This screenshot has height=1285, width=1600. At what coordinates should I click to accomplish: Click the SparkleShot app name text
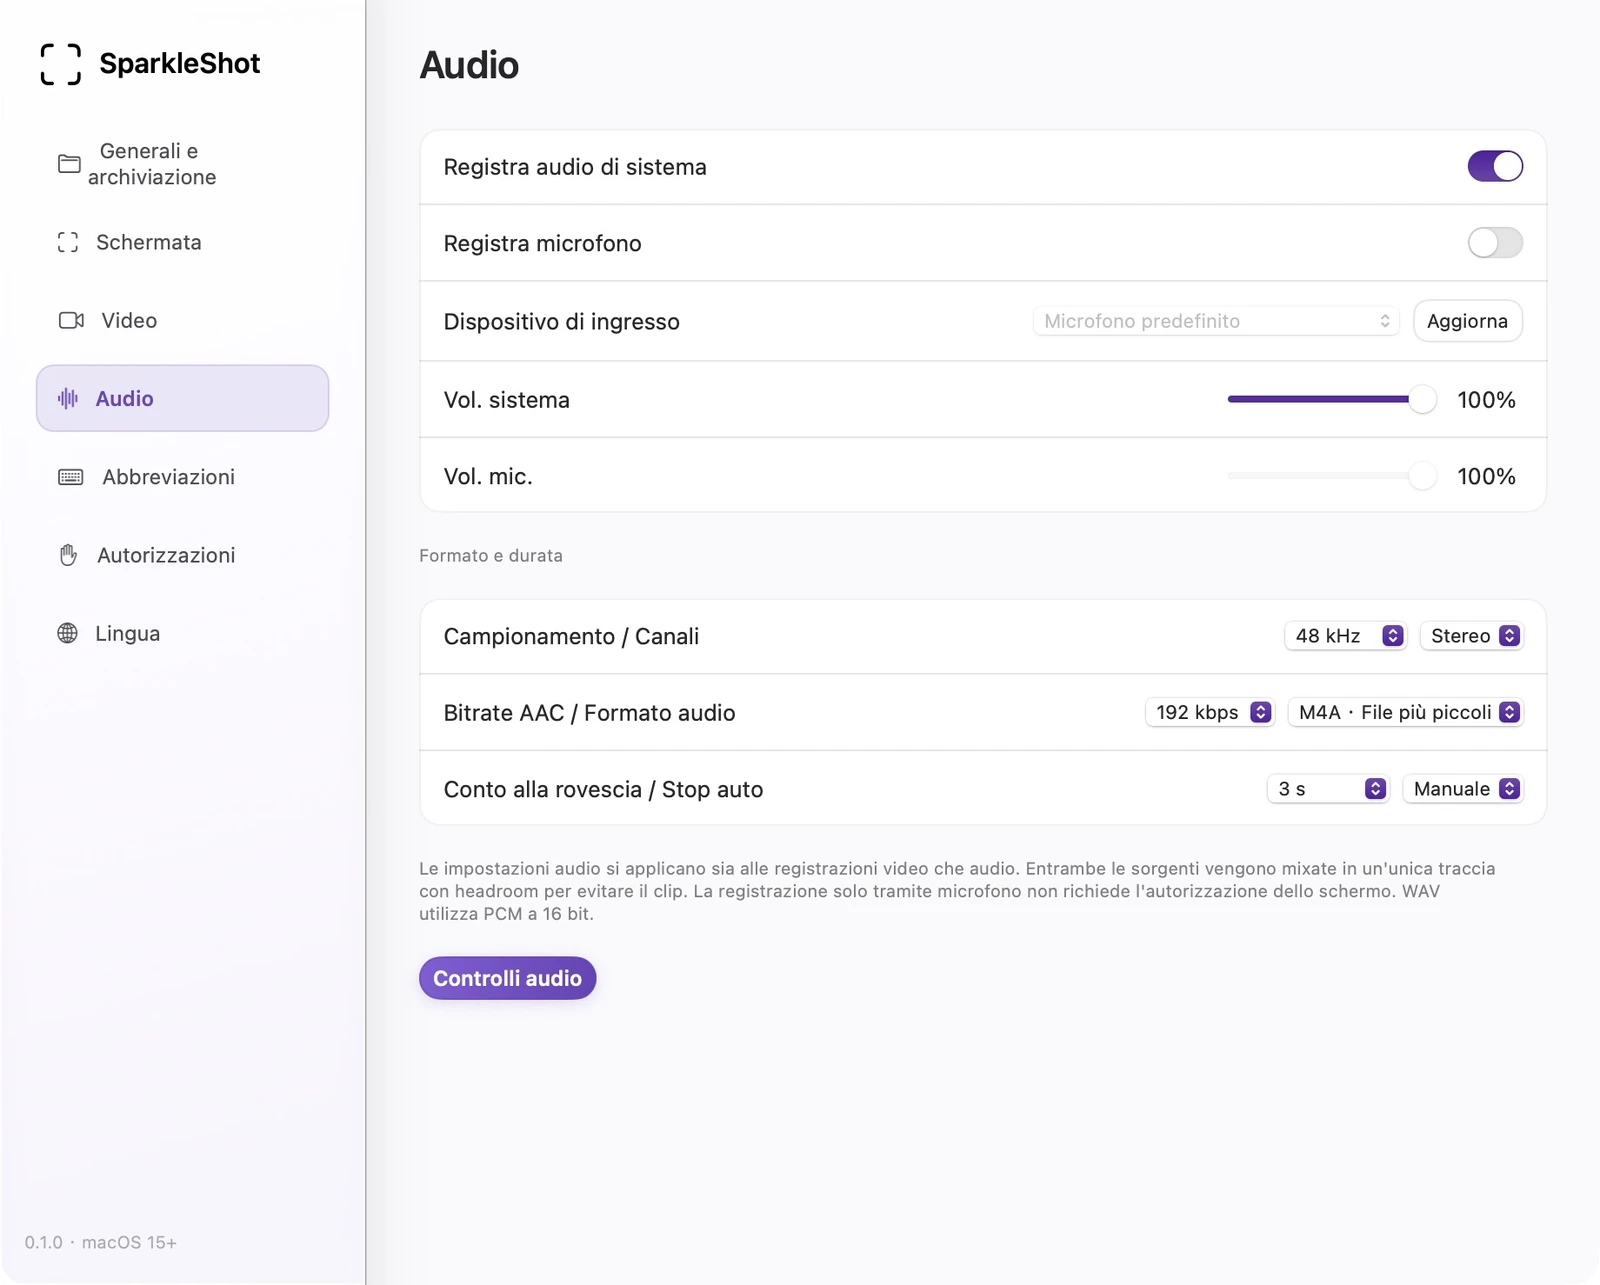180,64
